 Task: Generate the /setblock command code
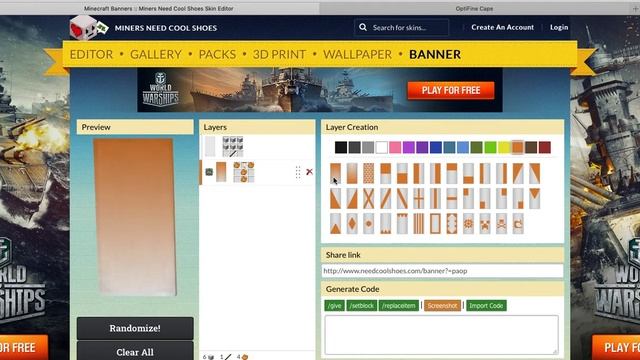361,306
